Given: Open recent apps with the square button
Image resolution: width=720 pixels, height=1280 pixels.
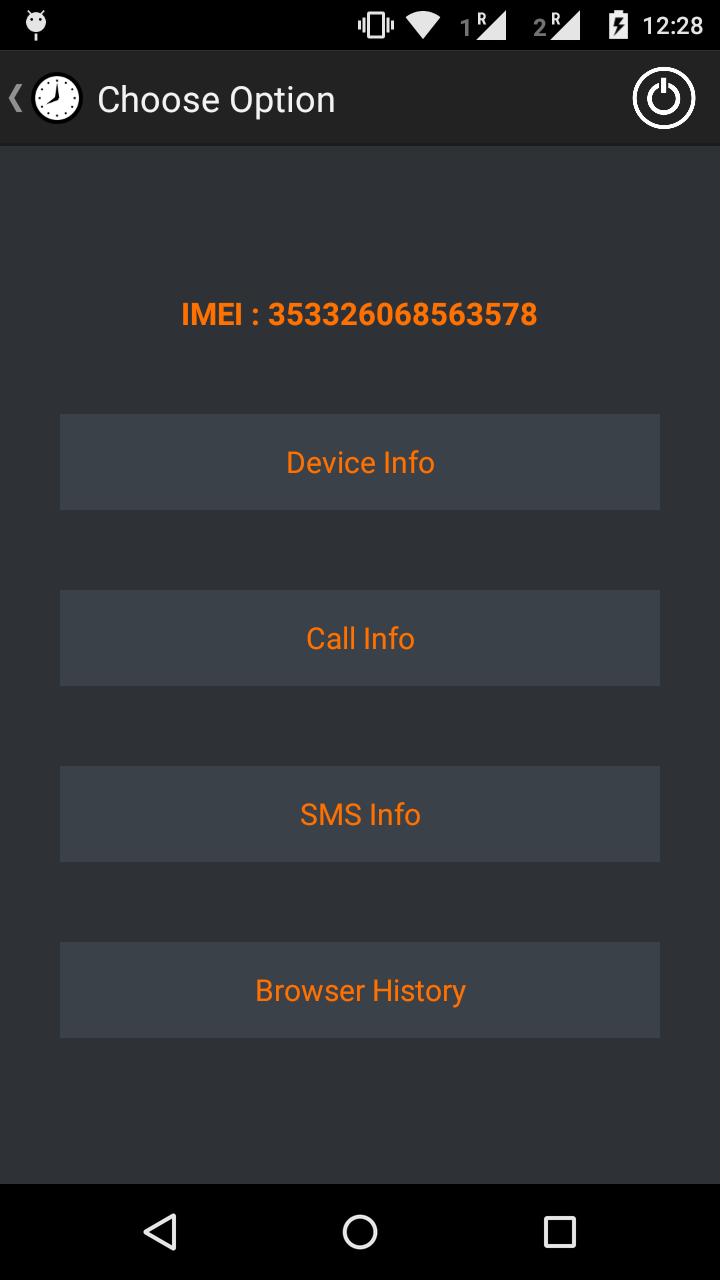Looking at the screenshot, I should [x=559, y=1231].
